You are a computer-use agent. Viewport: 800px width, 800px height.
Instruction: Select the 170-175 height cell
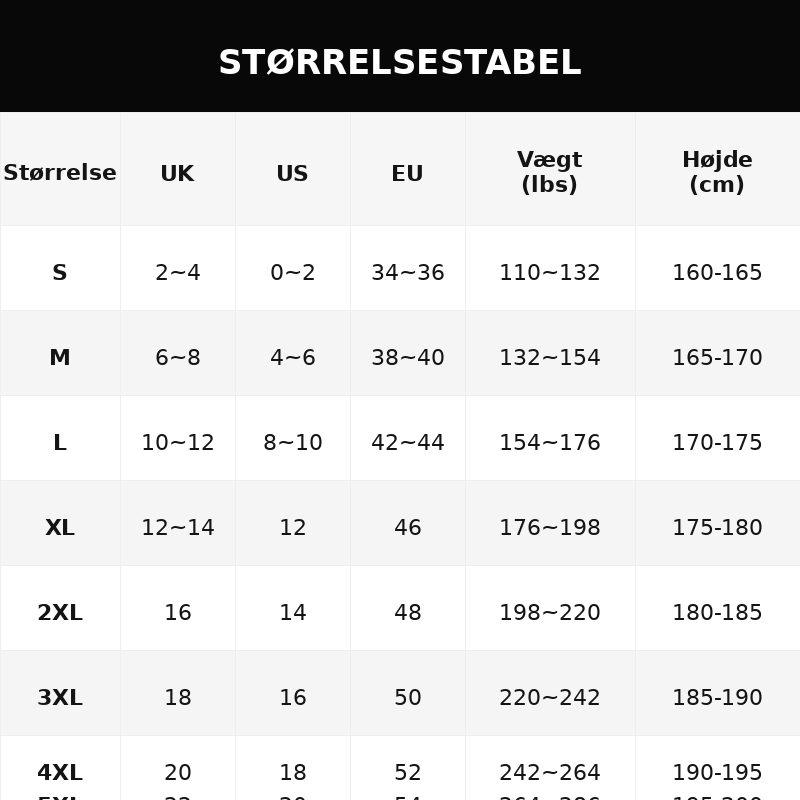point(717,442)
